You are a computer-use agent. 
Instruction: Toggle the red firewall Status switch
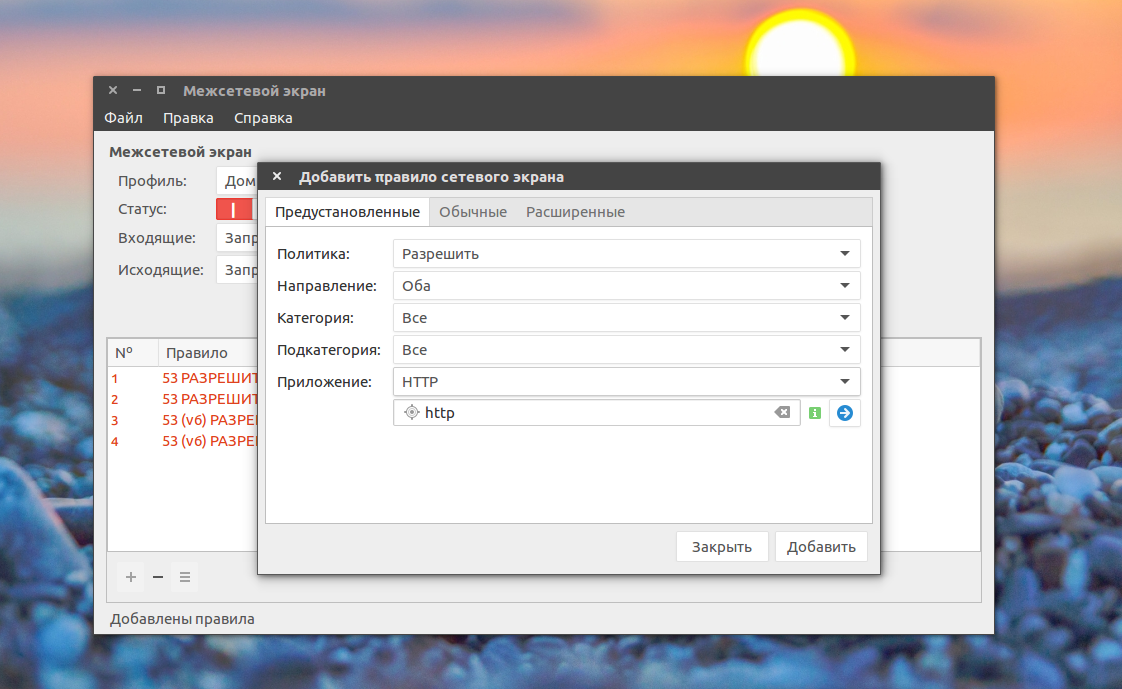pyautogui.click(x=235, y=209)
